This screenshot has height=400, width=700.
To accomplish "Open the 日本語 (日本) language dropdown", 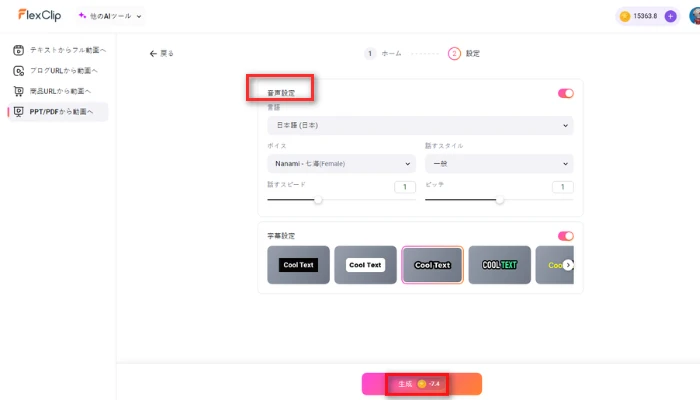I will [420, 126].
